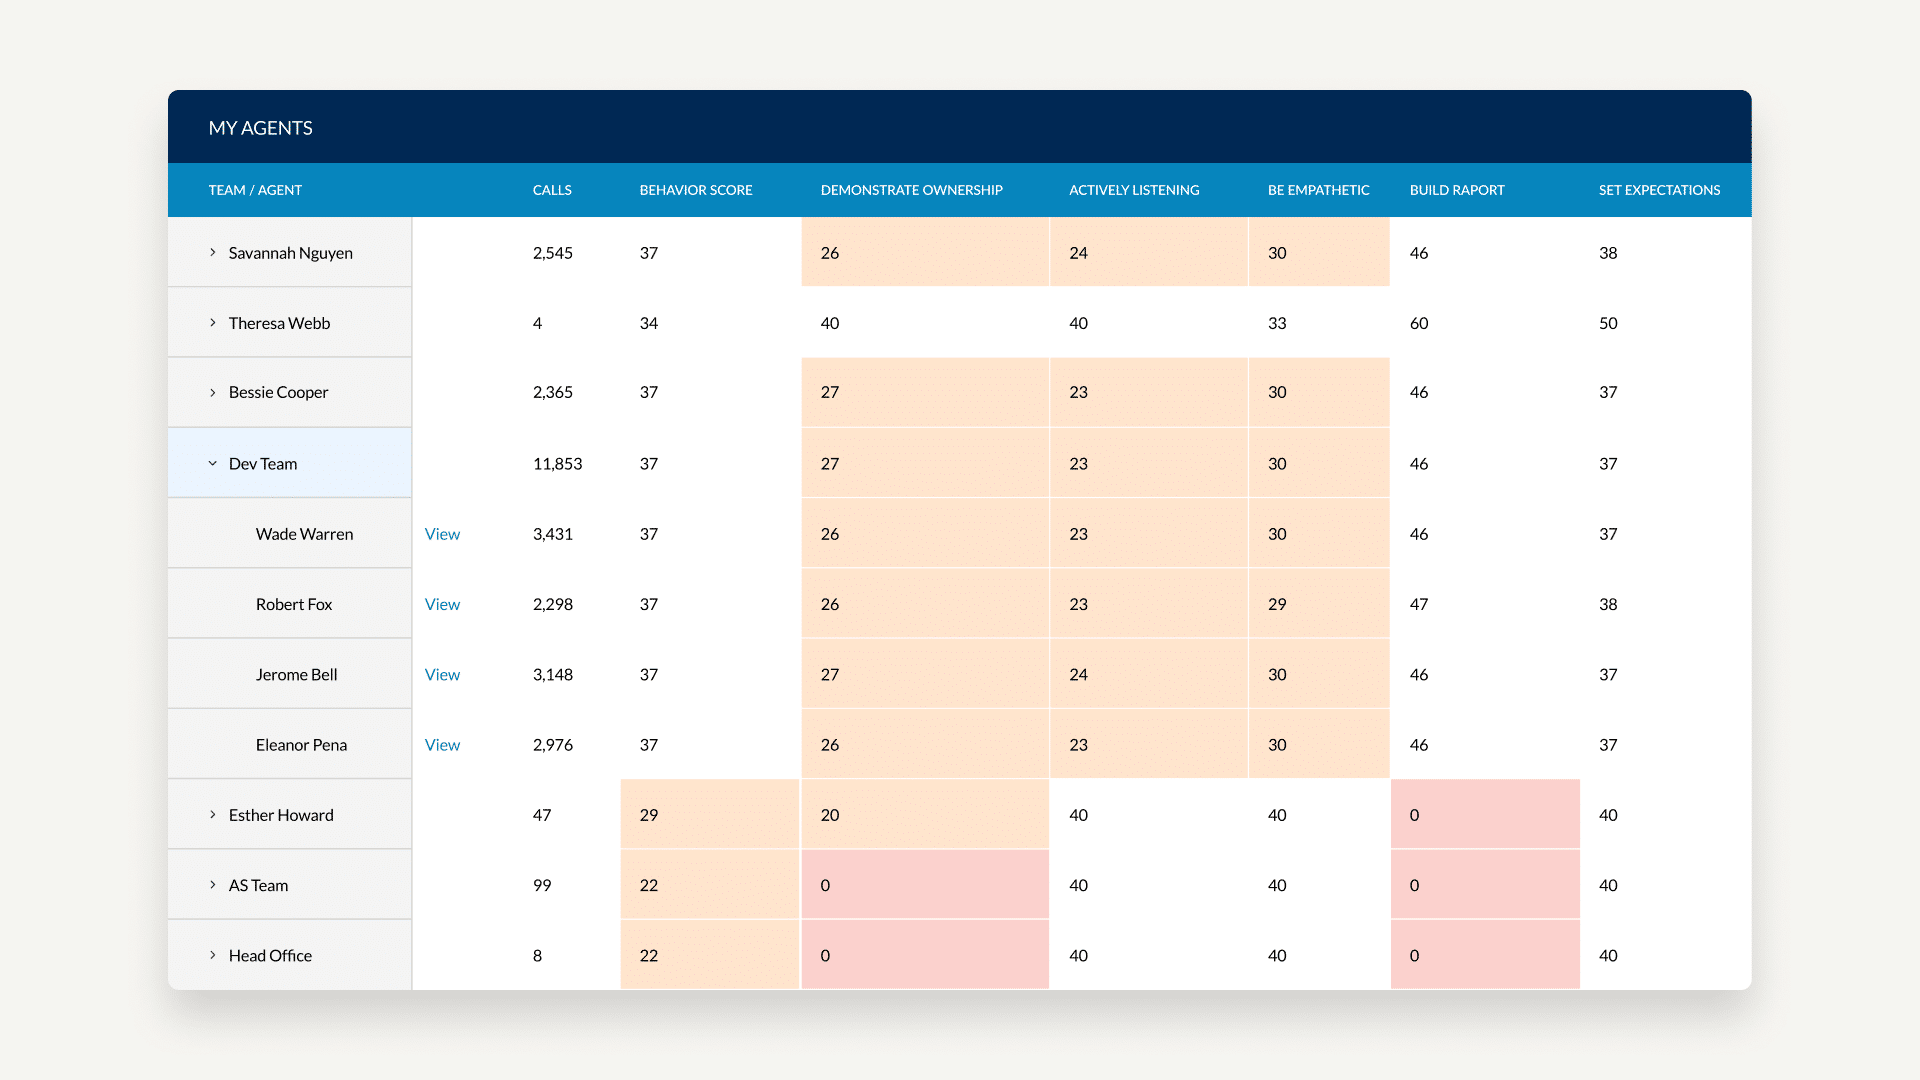Expand the Theresa Webb row chevron
The image size is (1920, 1080).
(212, 323)
